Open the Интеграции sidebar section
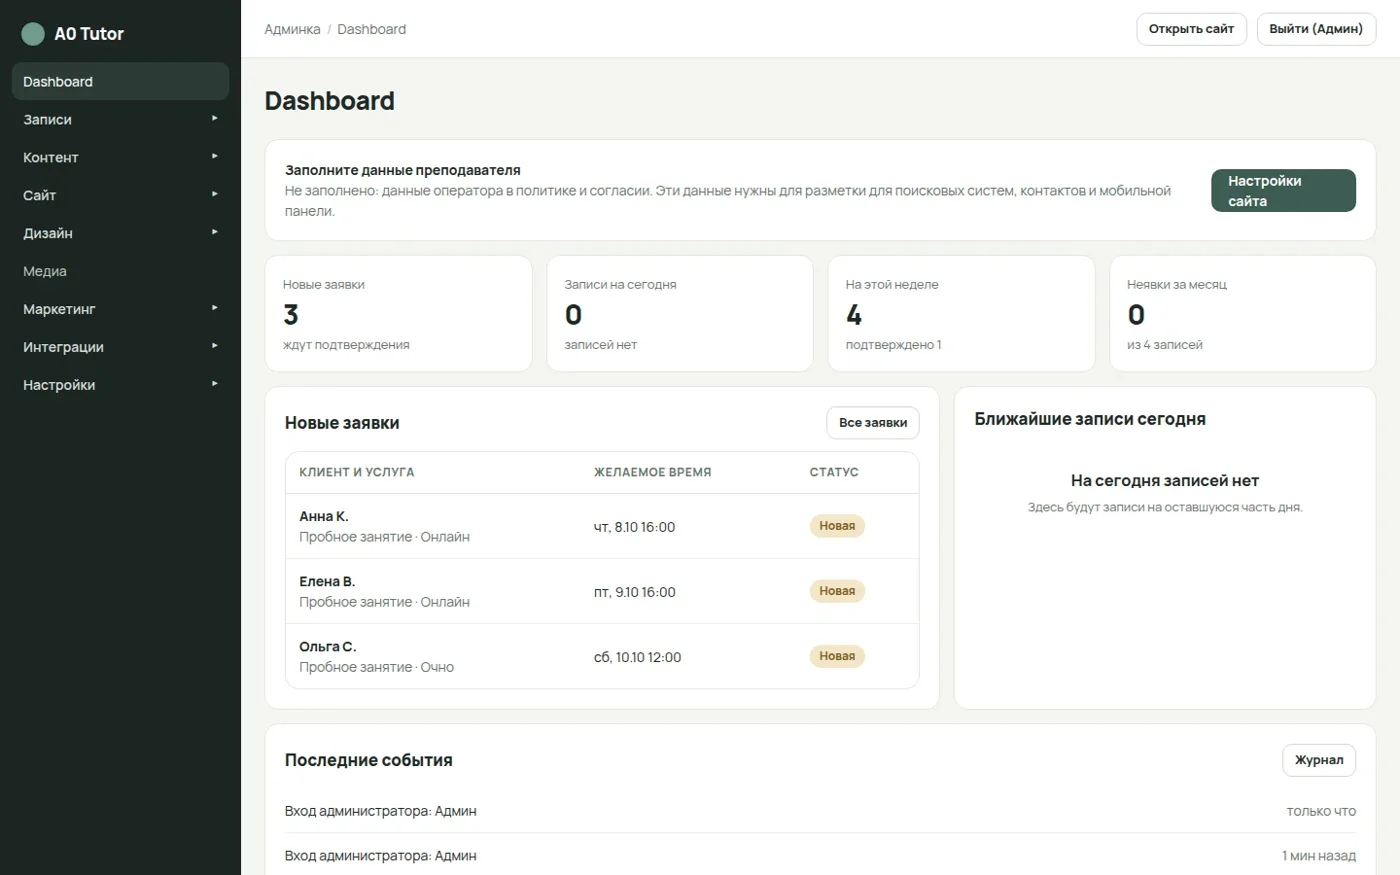 (120, 347)
